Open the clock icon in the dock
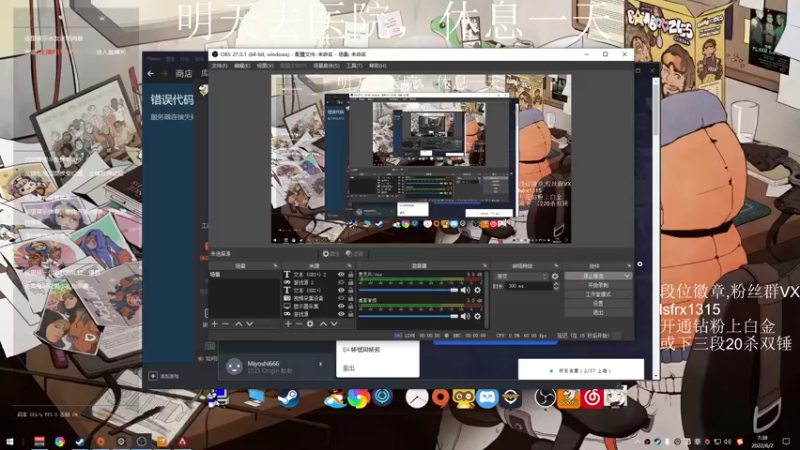 [x=417, y=398]
